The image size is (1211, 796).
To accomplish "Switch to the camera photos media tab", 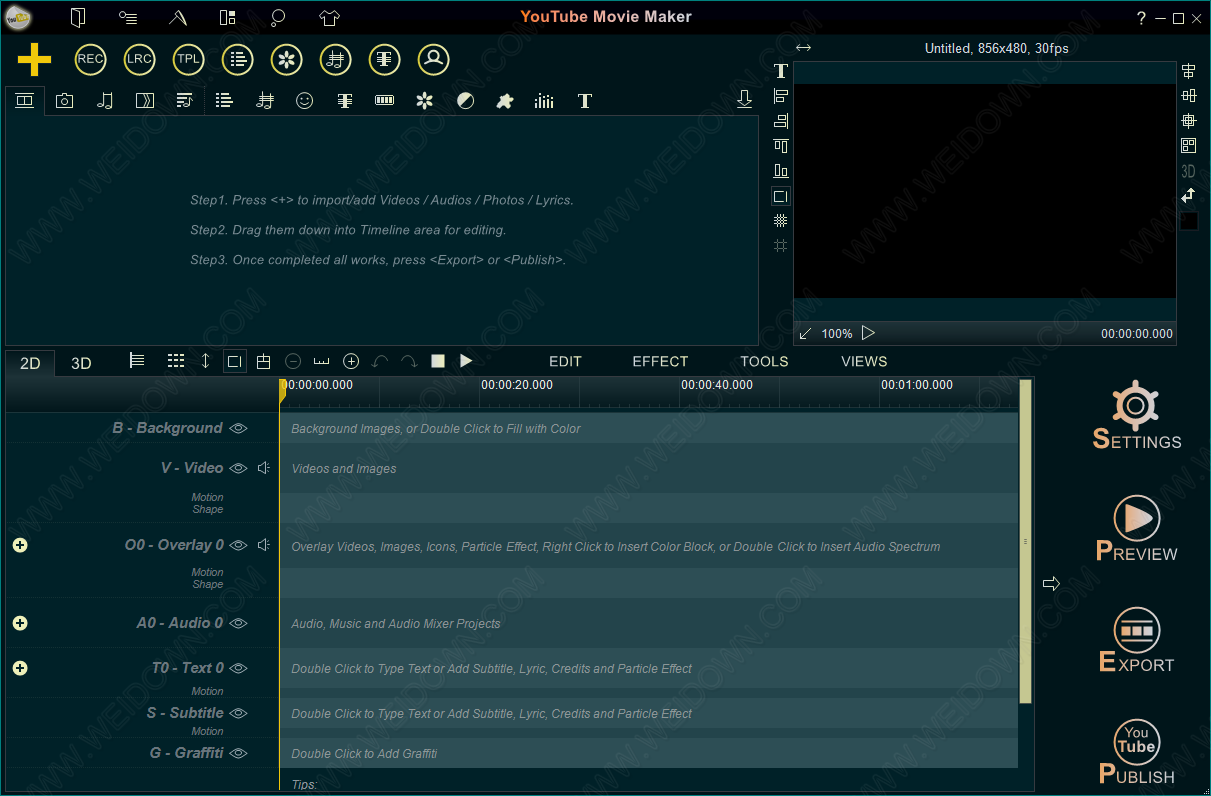I will click(x=65, y=100).
